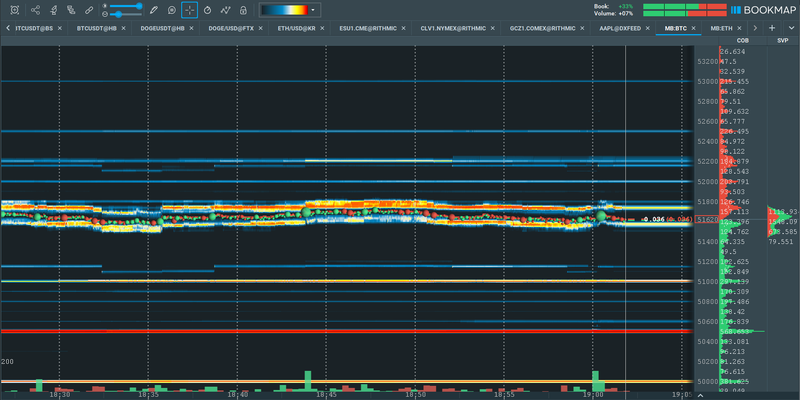Adjust the upper brightness slider handle
The width and height of the screenshot is (800, 400).
139,6
